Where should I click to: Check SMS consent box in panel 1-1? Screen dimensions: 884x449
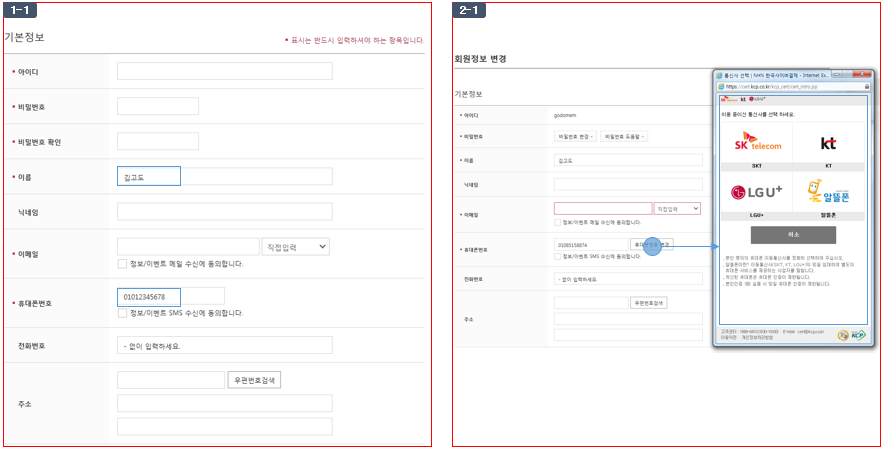(122, 313)
